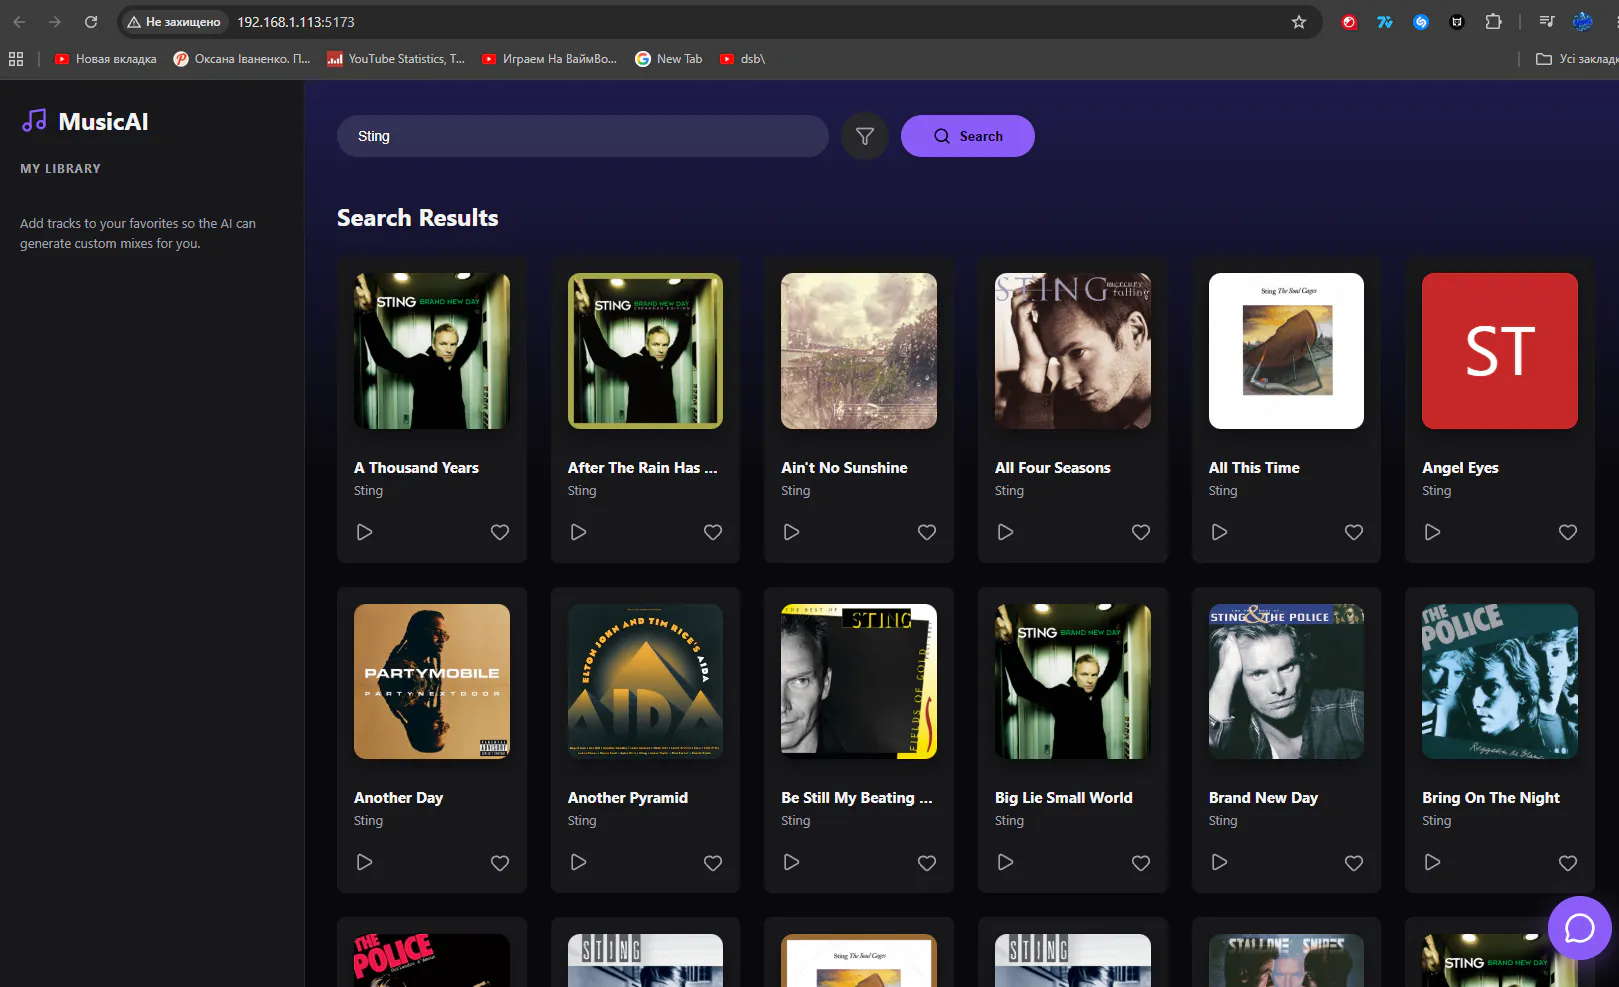Heart the Brand New Day track
This screenshot has height=987, width=1619.
[1354, 863]
